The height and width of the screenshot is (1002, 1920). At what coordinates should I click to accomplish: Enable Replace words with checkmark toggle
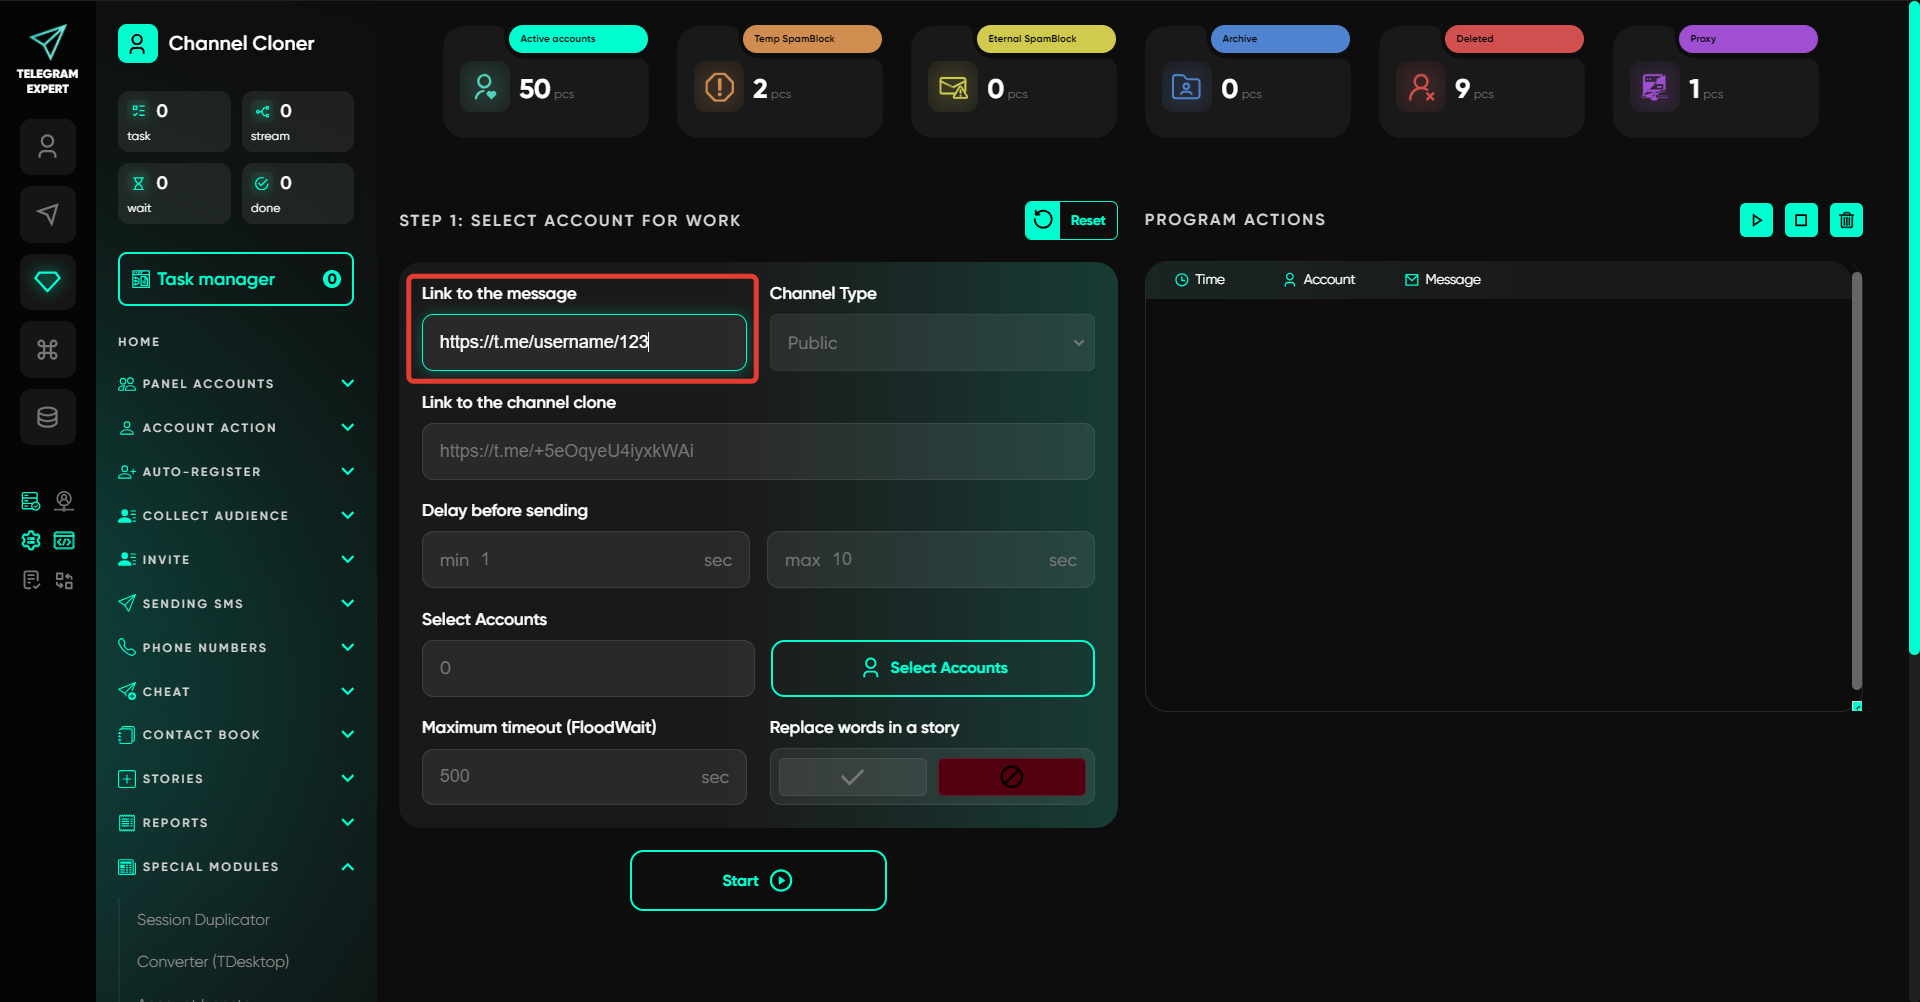click(x=852, y=777)
